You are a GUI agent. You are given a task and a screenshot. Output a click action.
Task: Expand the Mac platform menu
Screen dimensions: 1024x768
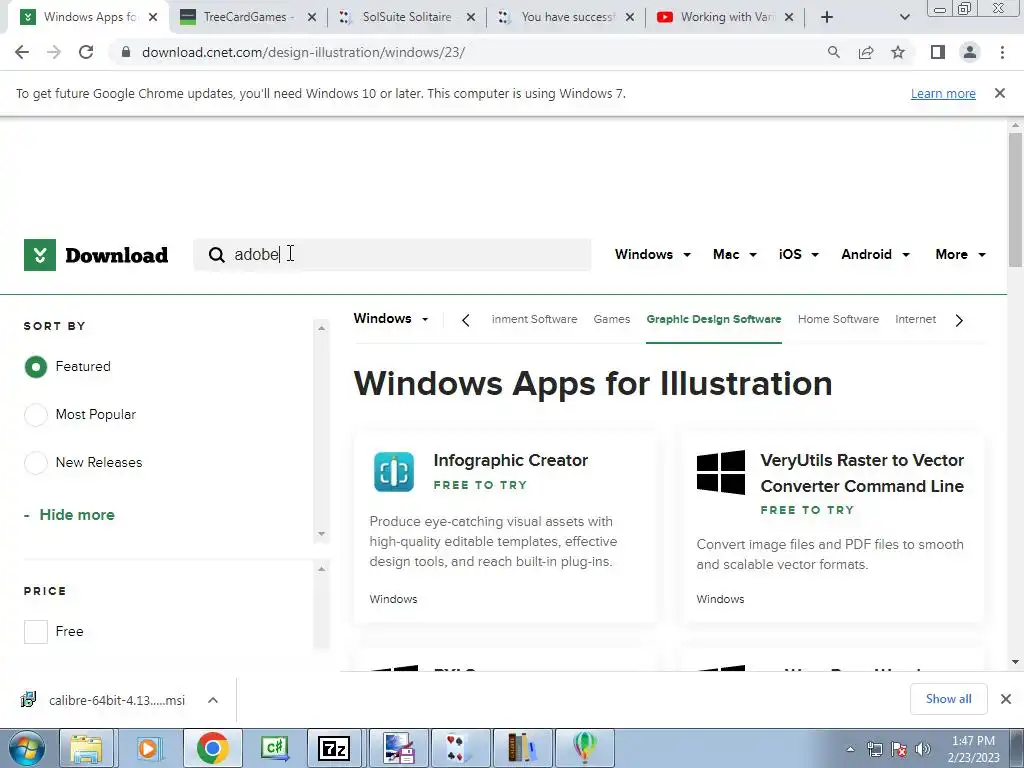tap(735, 255)
